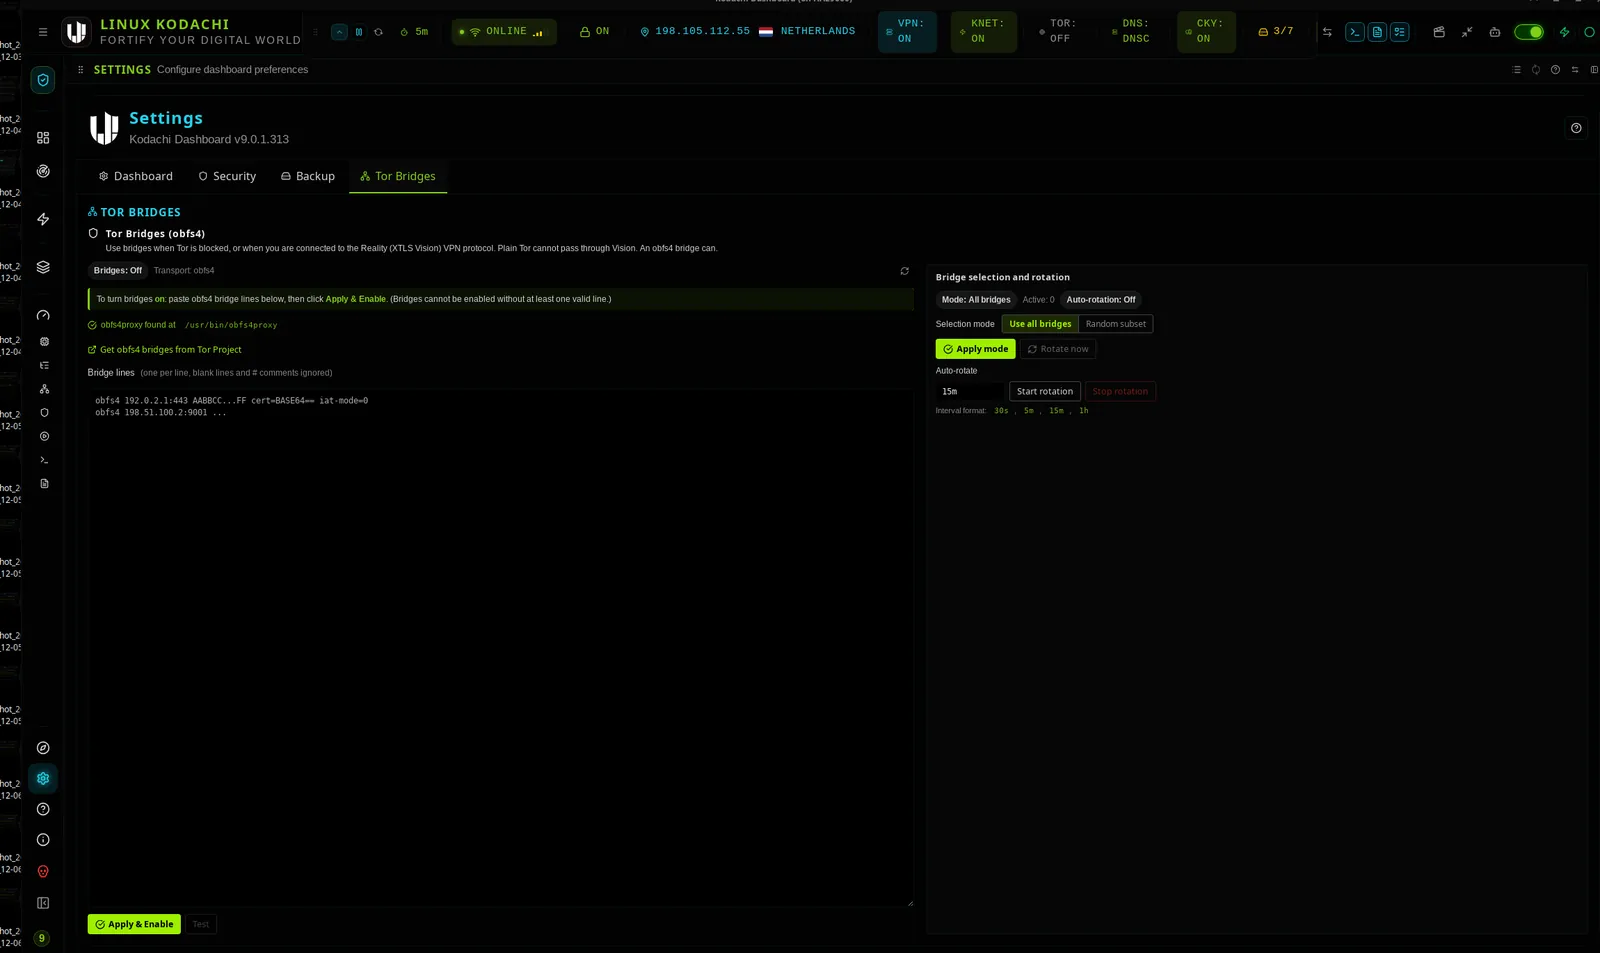The image size is (1600, 953).
Task: Open Get obfs4 bridges from Tor Project link
Action: [x=165, y=350]
